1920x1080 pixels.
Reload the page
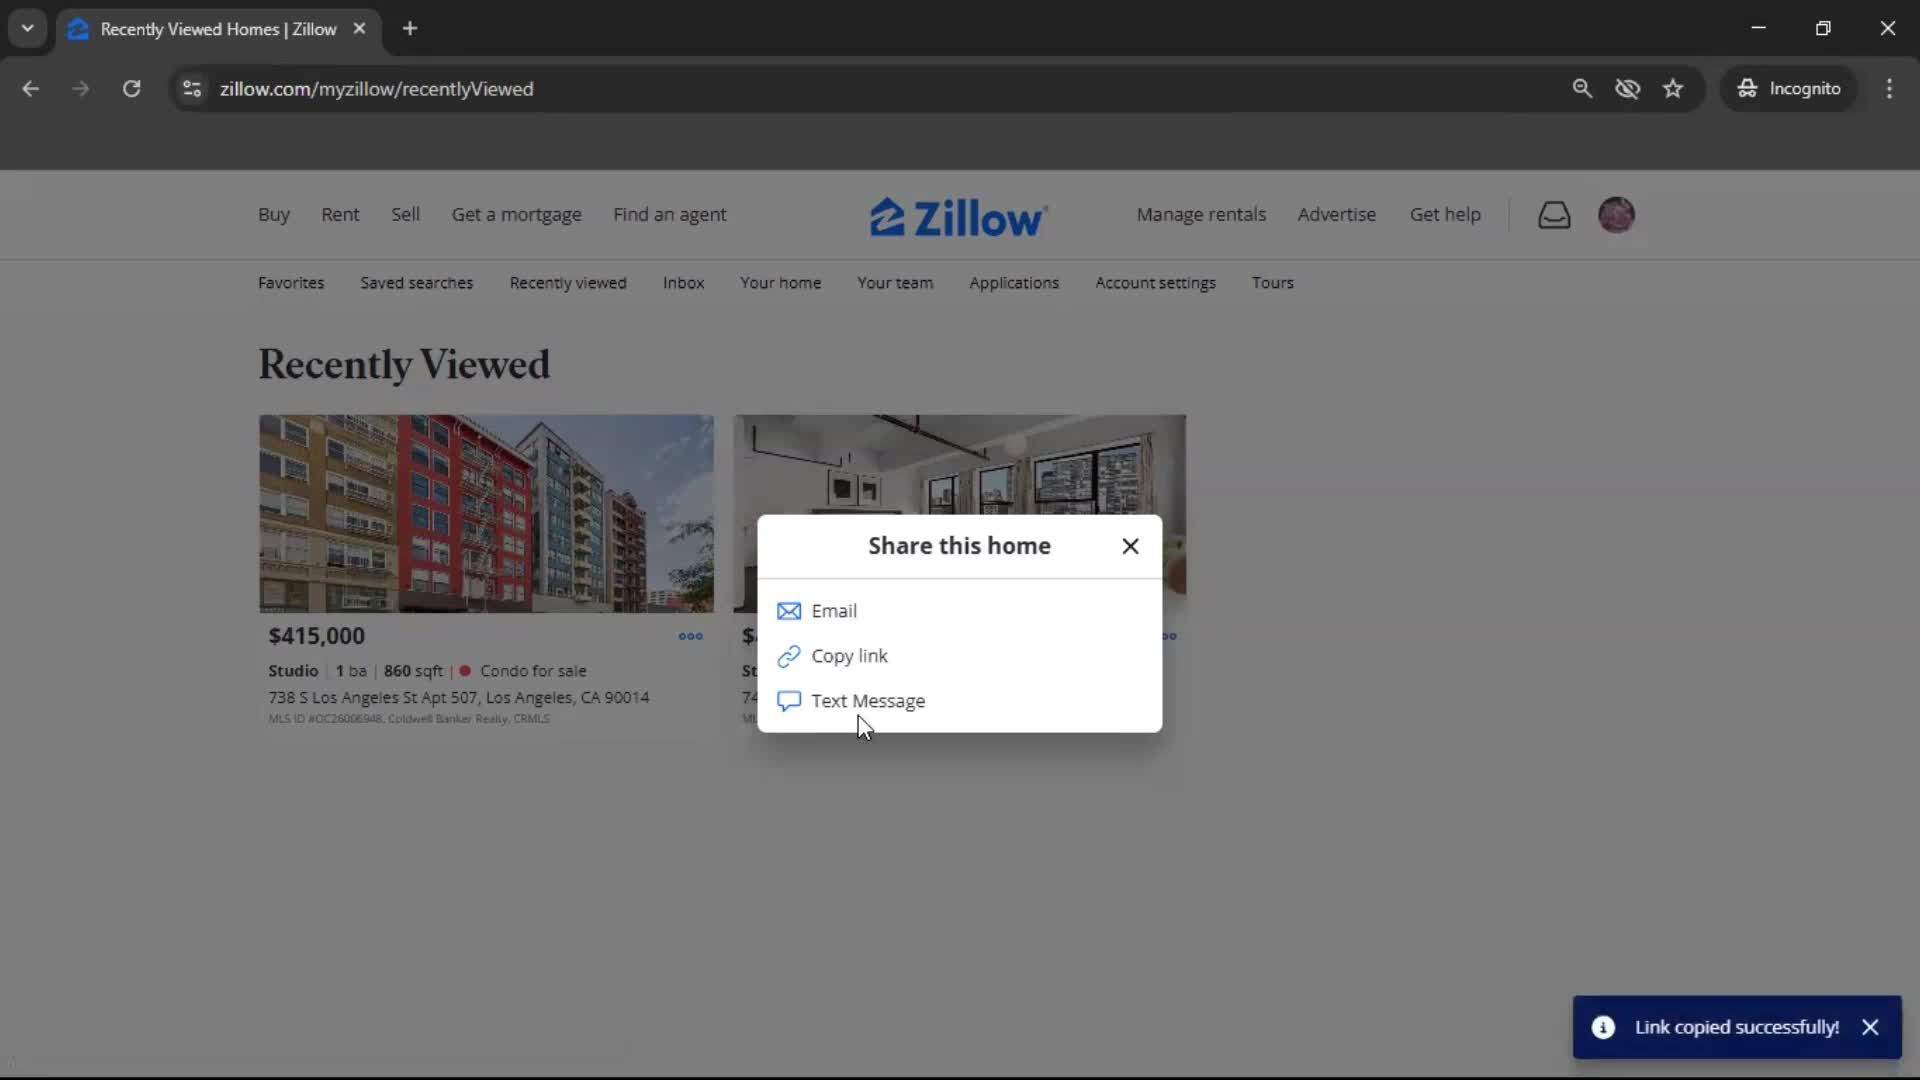point(131,88)
